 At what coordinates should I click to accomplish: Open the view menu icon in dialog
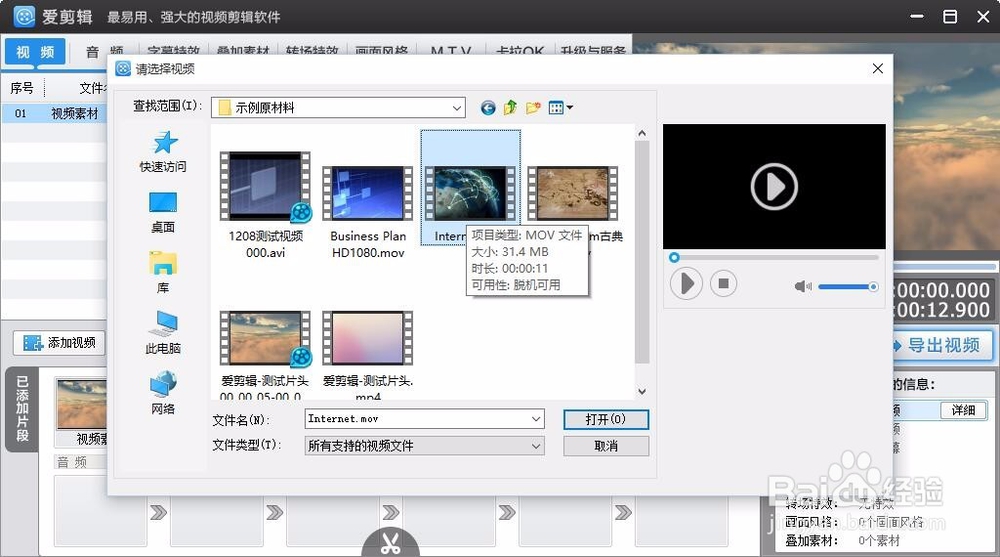tap(560, 108)
